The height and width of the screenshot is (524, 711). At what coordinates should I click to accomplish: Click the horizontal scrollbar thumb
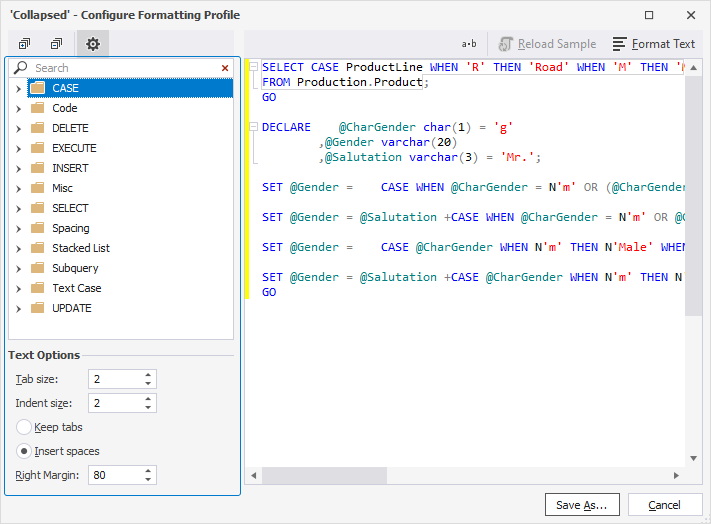click(x=324, y=475)
